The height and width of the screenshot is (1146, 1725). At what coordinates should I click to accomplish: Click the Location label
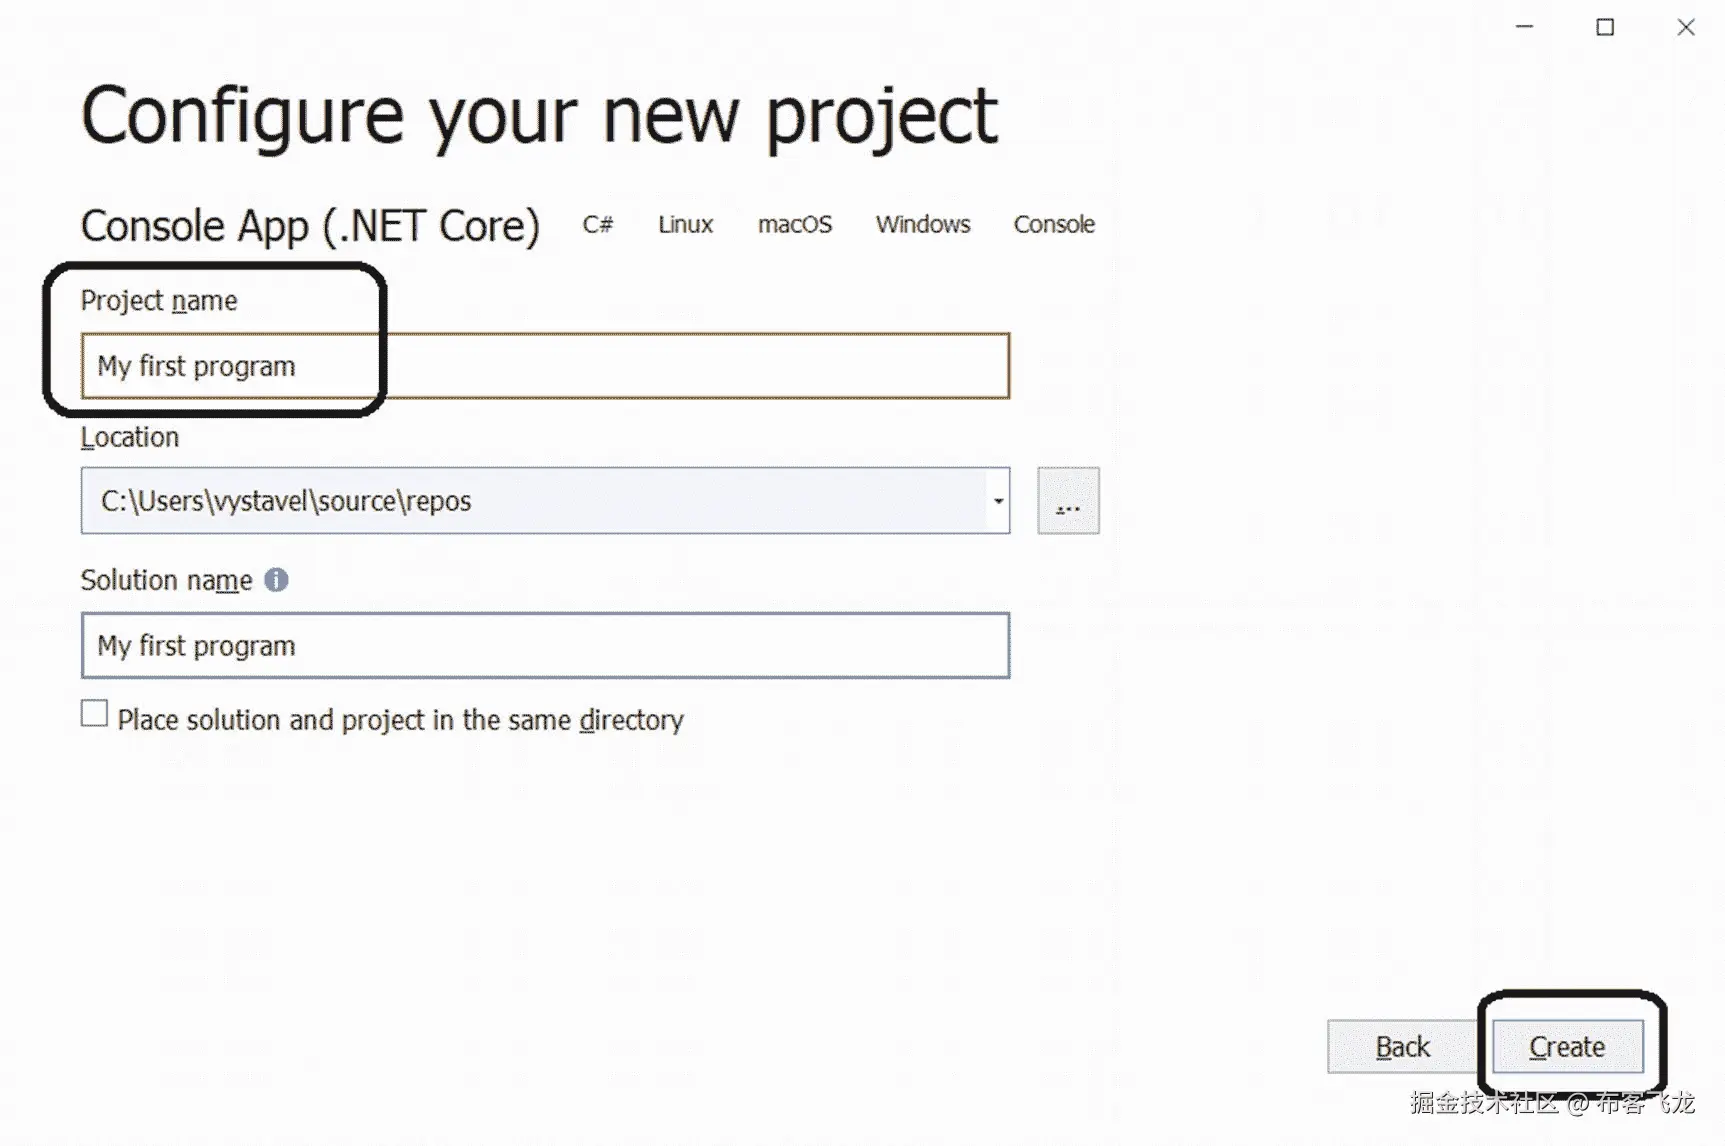[x=130, y=437]
